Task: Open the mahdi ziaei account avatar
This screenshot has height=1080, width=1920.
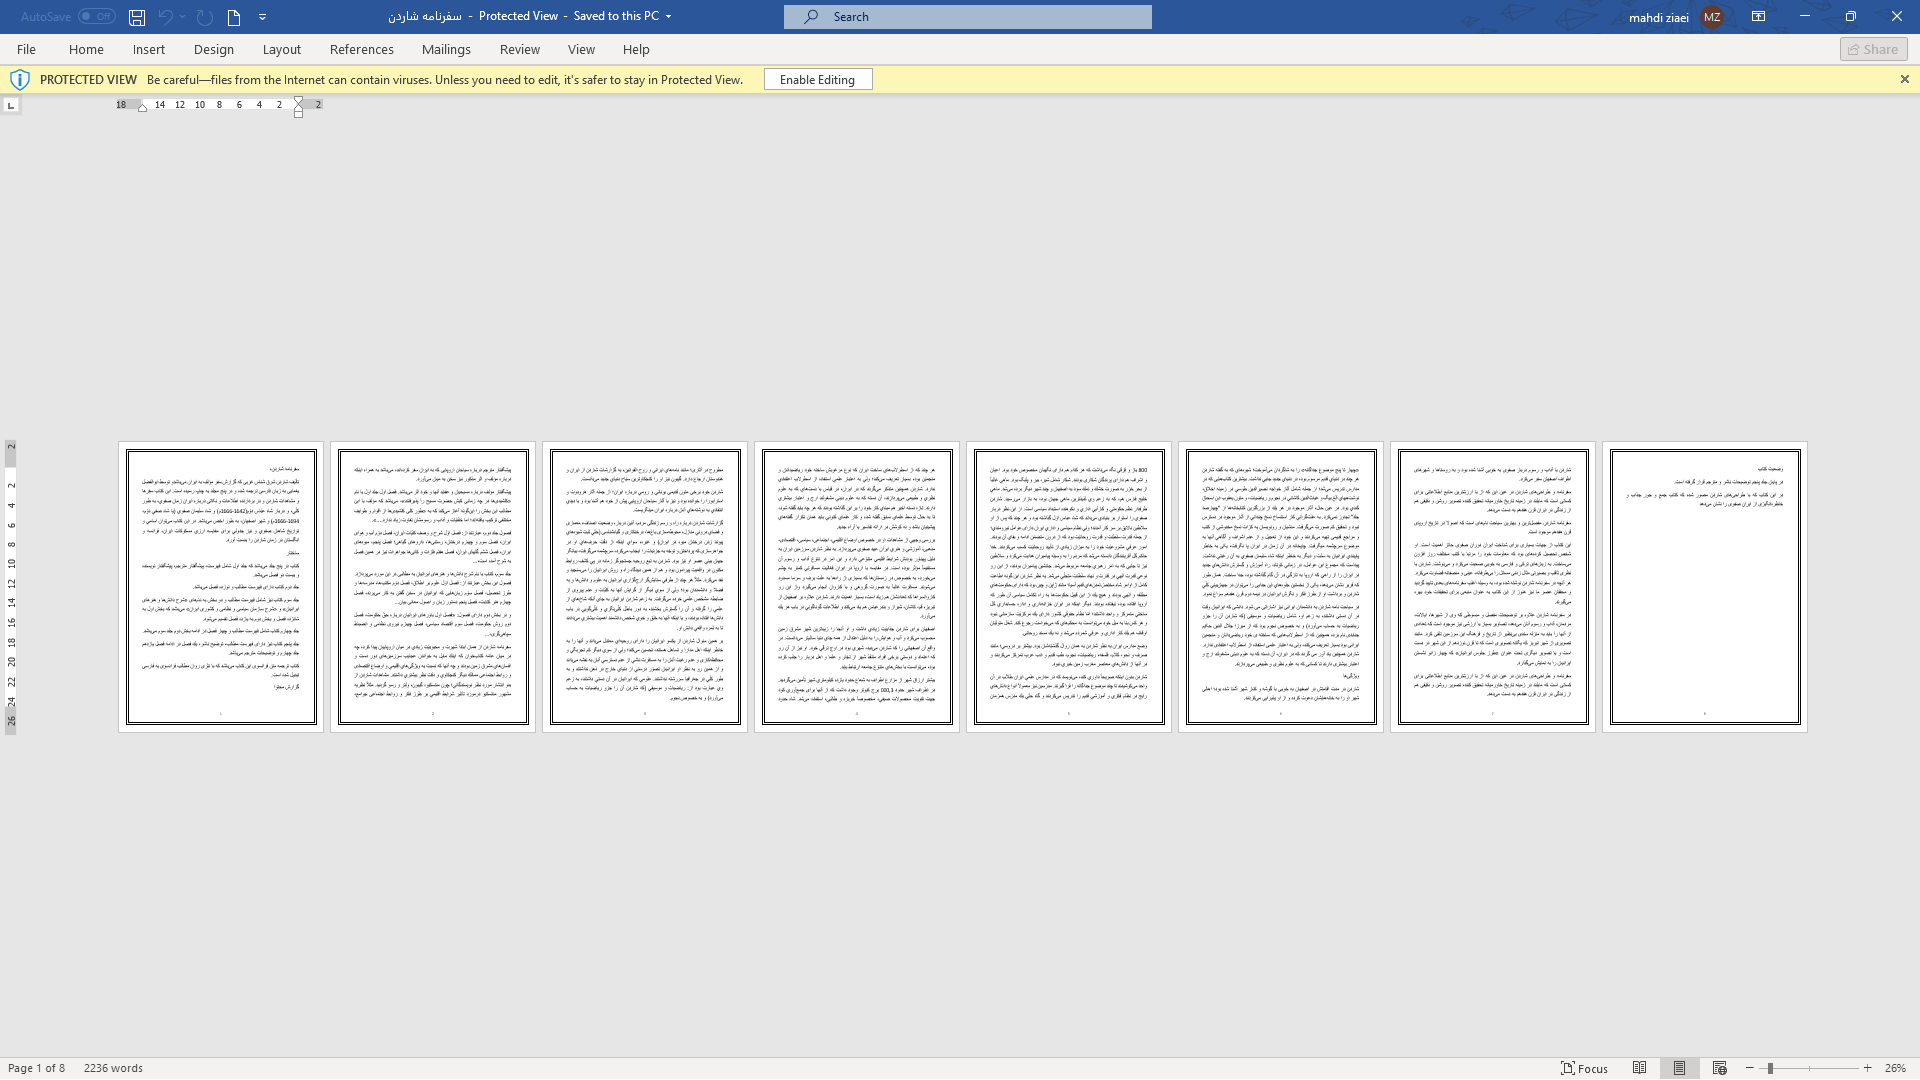Action: coord(1712,17)
